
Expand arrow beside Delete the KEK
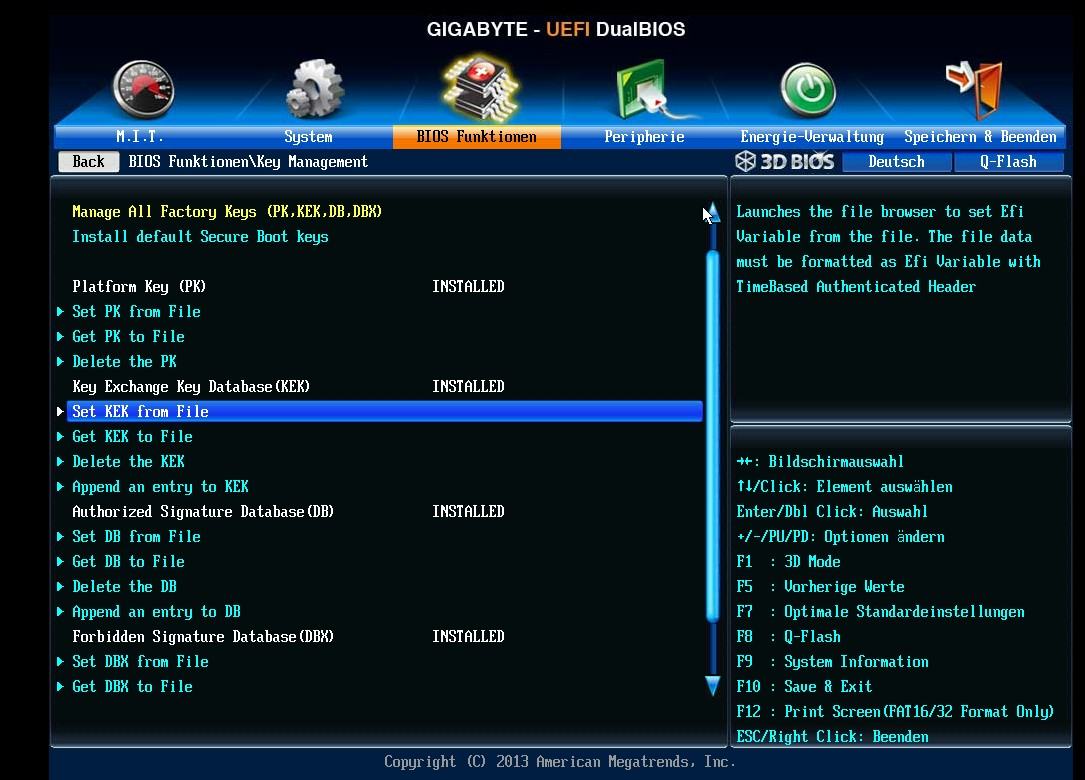60,462
